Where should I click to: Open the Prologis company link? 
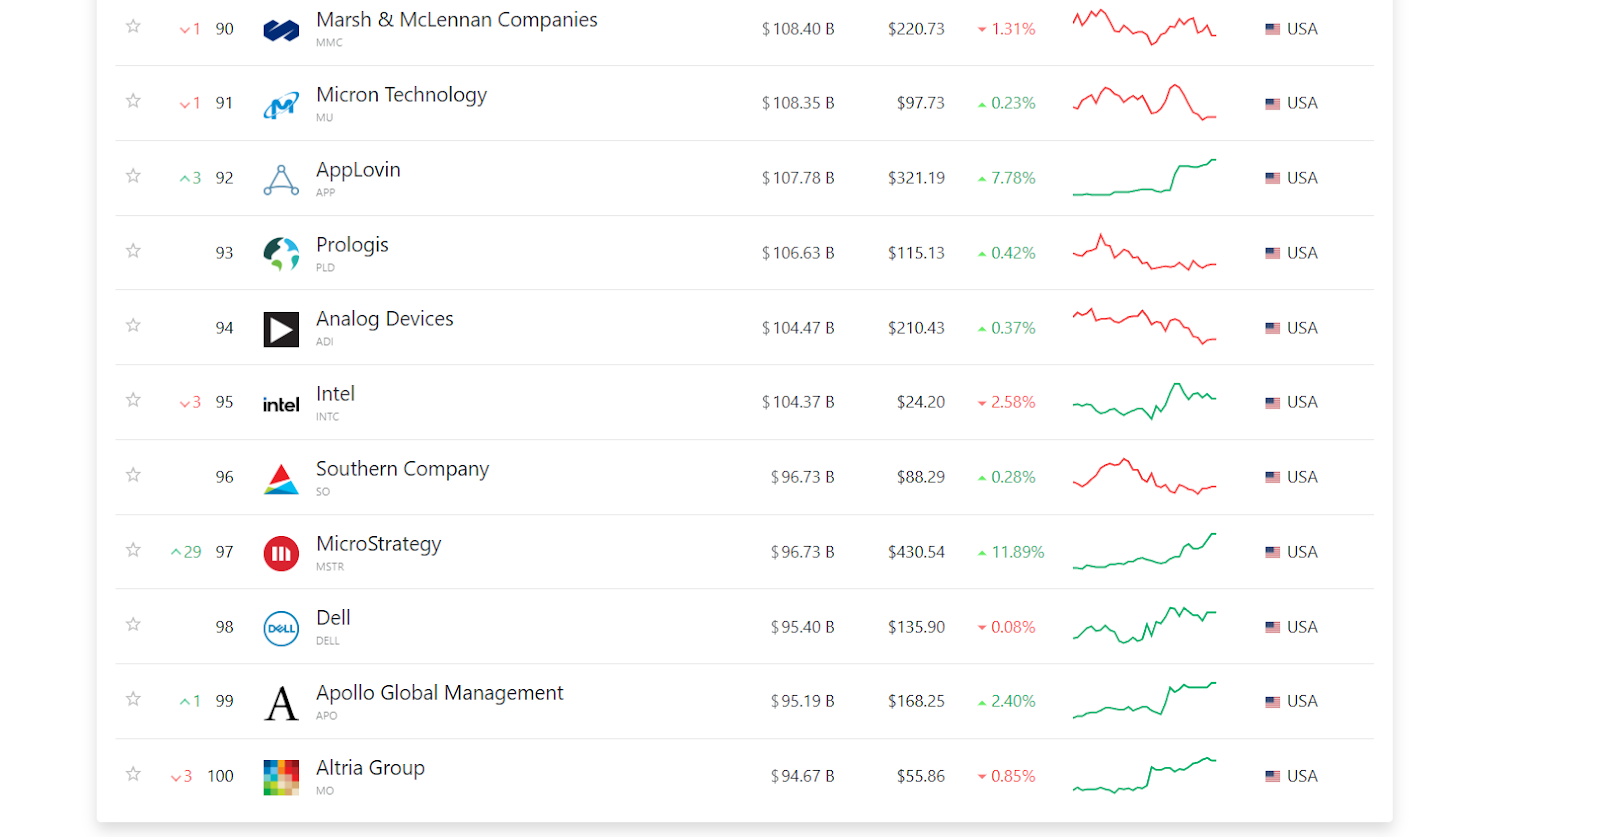coord(352,245)
